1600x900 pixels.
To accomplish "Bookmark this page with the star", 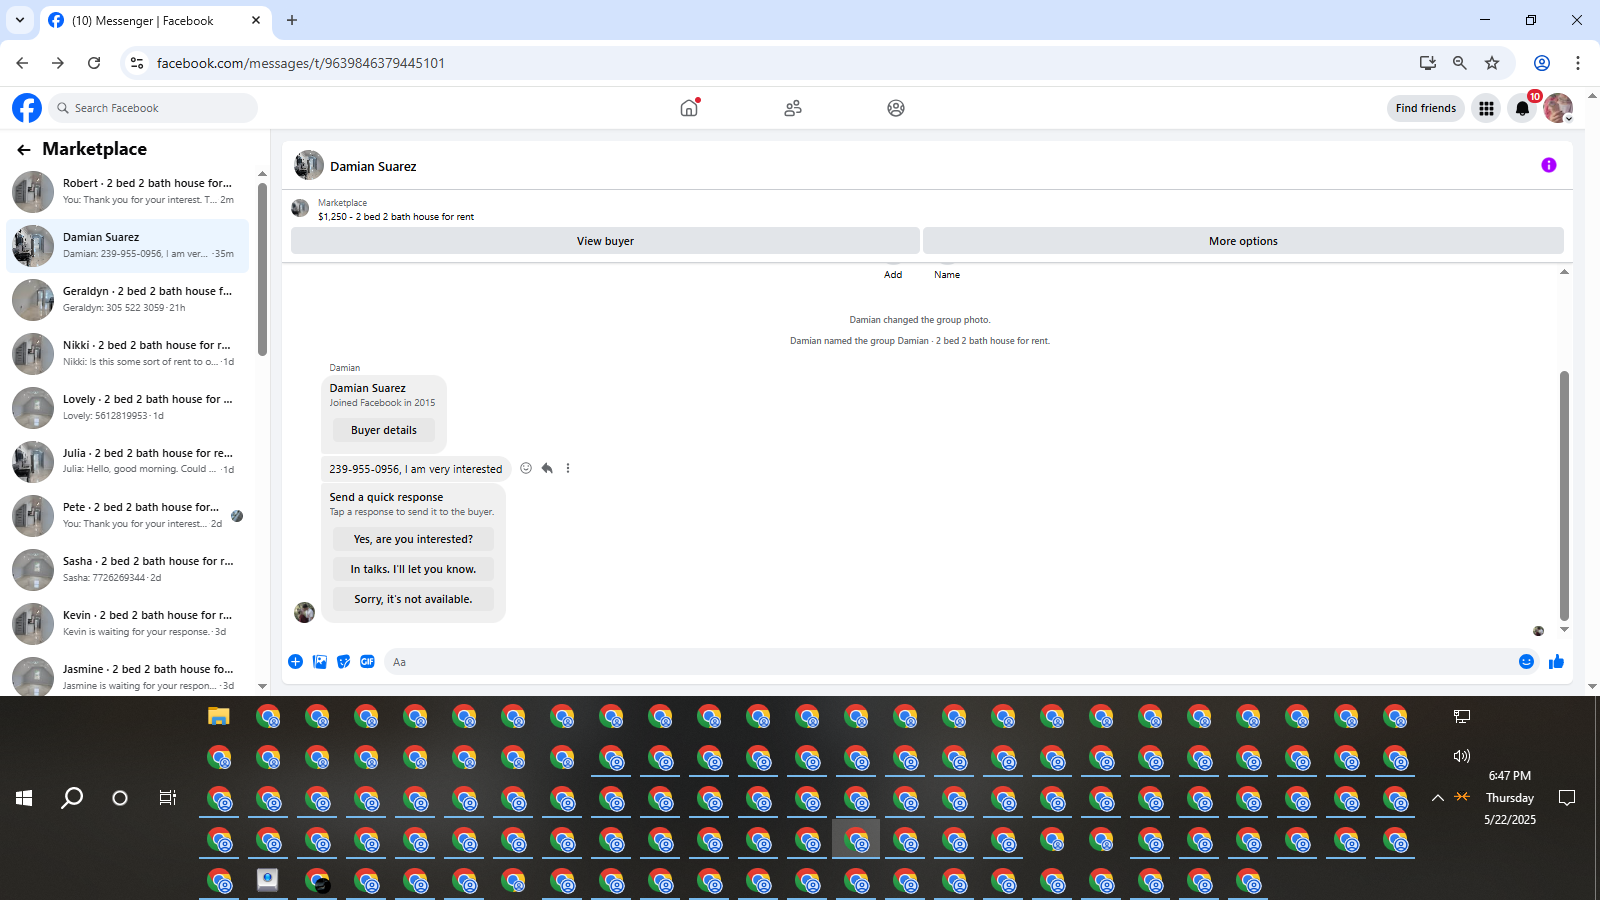I will coord(1492,63).
